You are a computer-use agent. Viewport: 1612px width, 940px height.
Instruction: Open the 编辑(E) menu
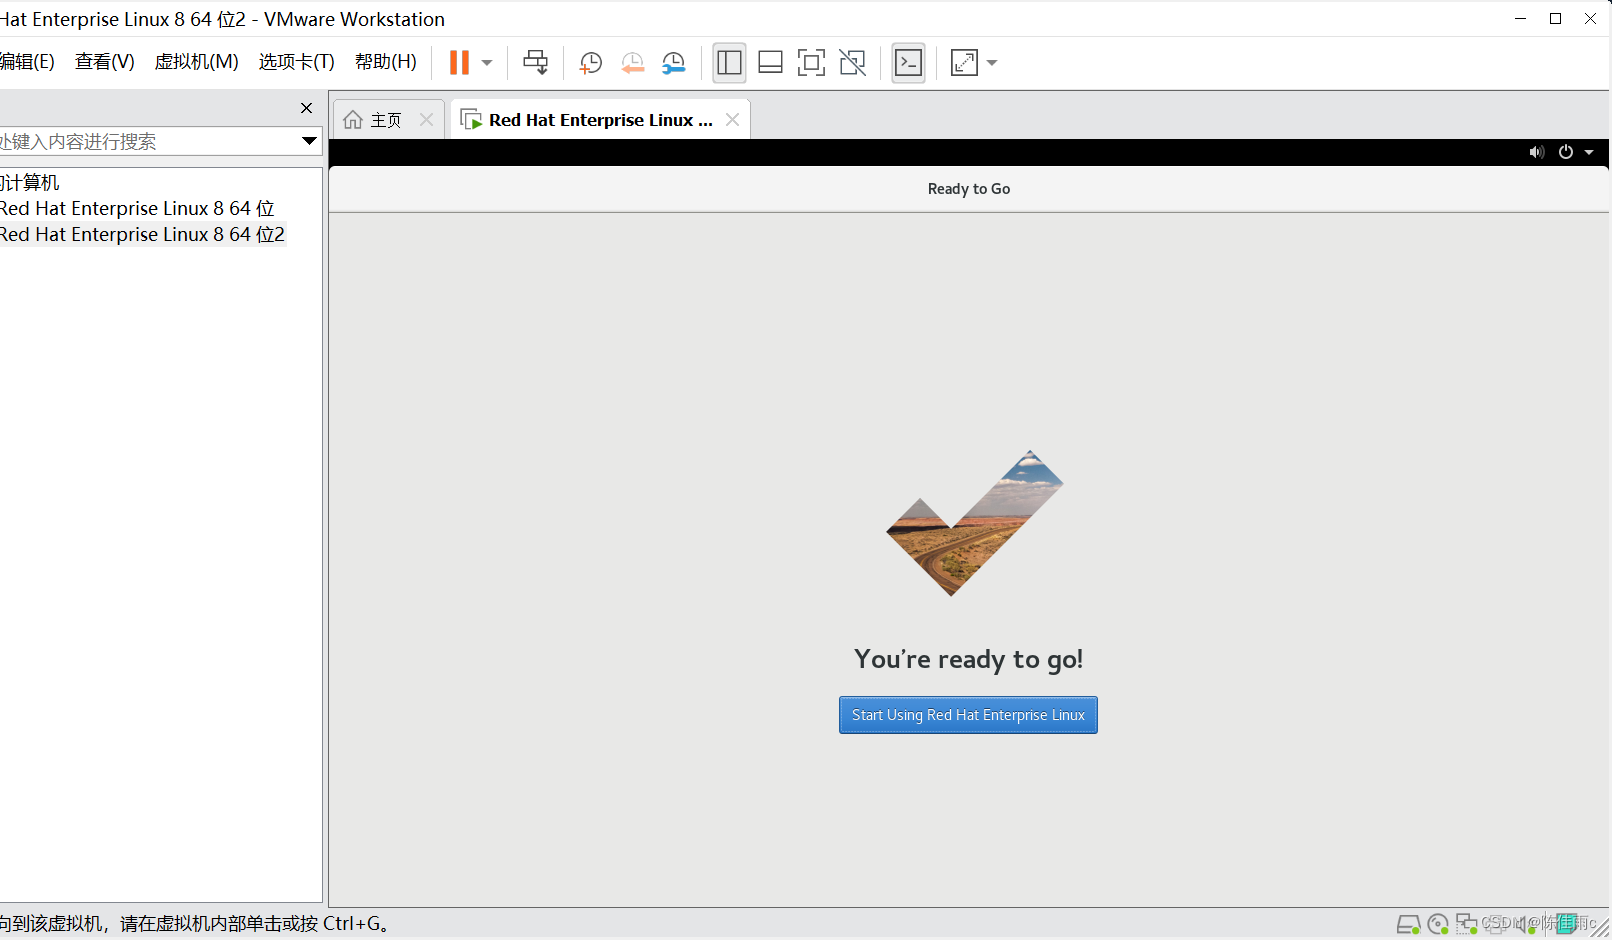[27, 62]
